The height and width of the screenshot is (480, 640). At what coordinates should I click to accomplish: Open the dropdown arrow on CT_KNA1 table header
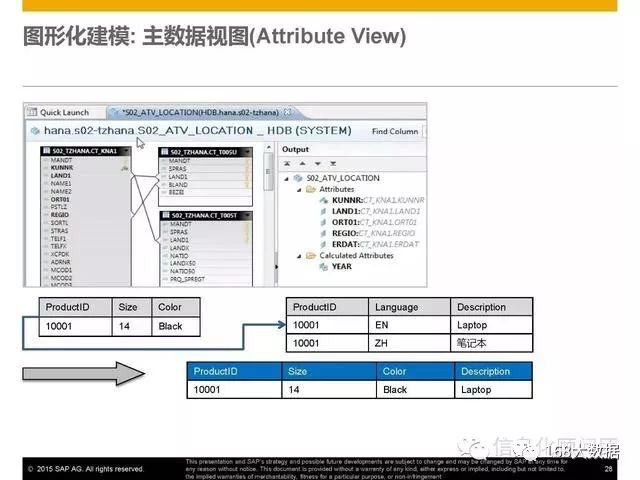coord(127,151)
